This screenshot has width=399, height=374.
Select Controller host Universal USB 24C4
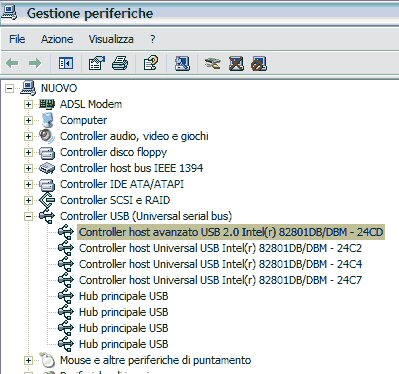click(x=220, y=264)
